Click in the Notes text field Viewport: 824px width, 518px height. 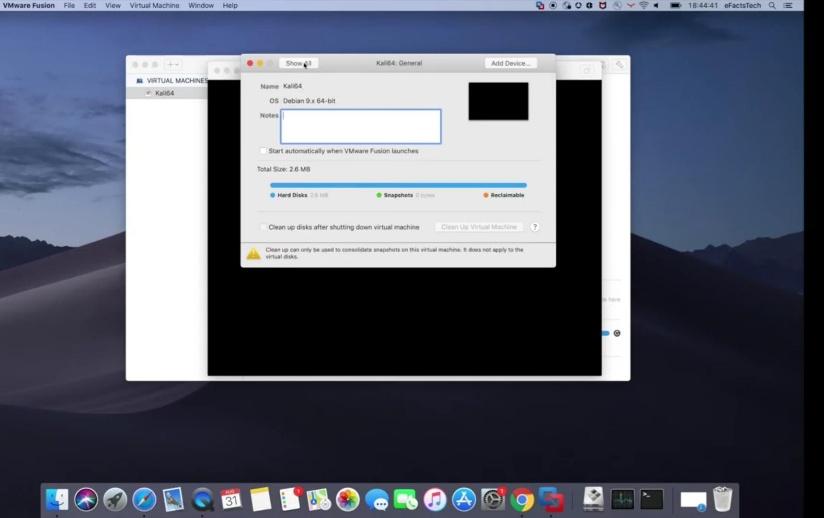click(x=360, y=126)
